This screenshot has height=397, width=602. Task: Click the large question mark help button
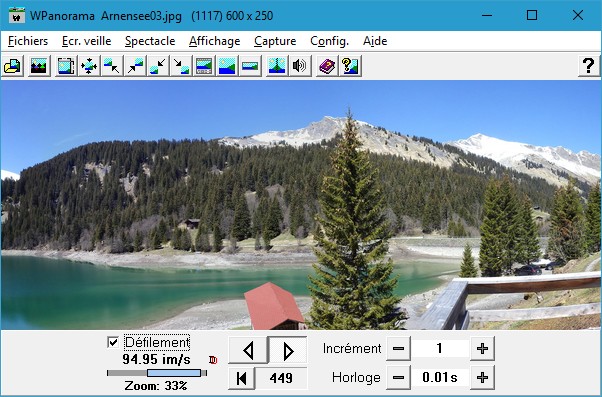tap(589, 66)
